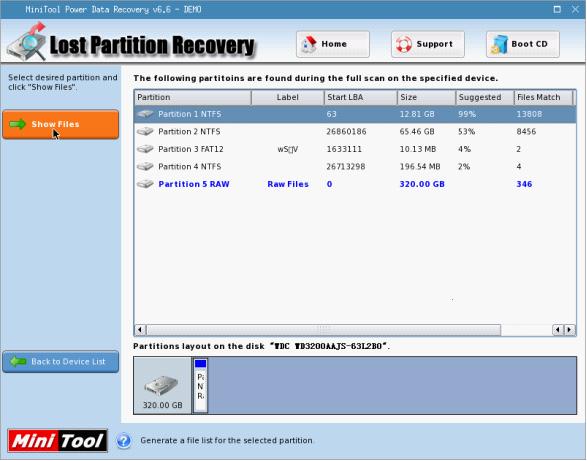Click the 10.13 MB size cell

tap(418, 149)
